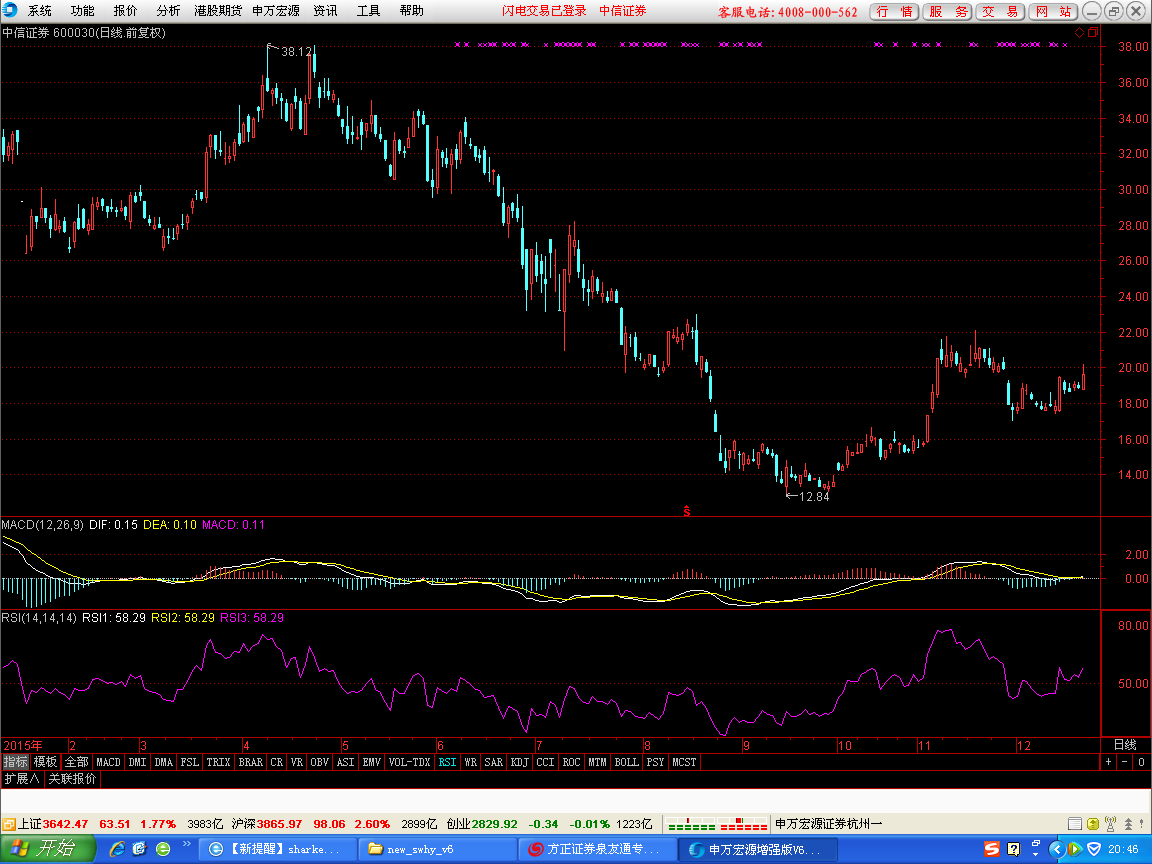
Task: Click the 服务 button
Action: point(948,12)
